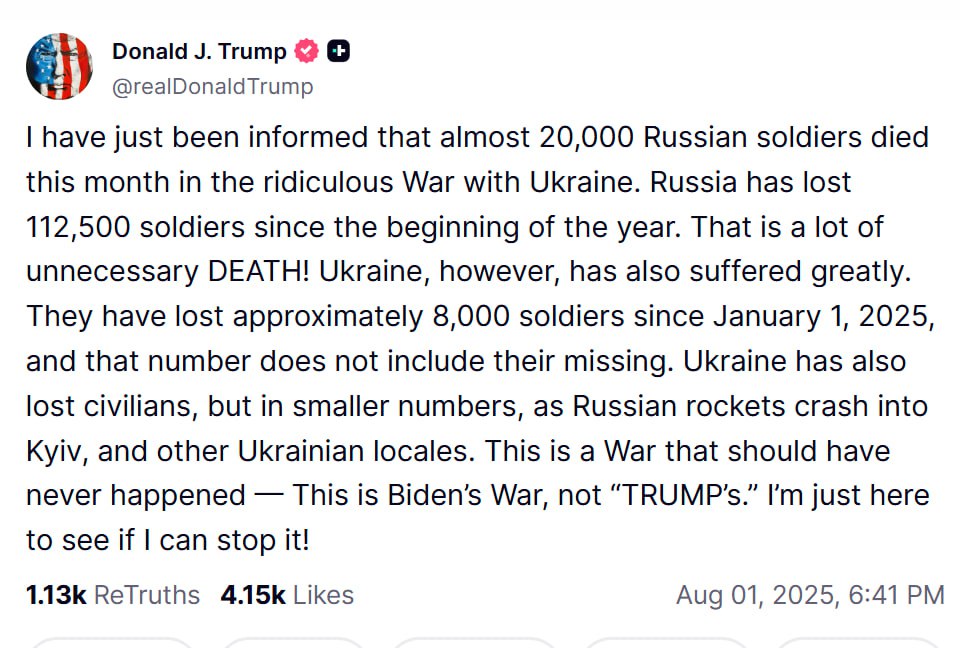
Task: Click the red verified checkmark badge
Action: tap(306, 51)
